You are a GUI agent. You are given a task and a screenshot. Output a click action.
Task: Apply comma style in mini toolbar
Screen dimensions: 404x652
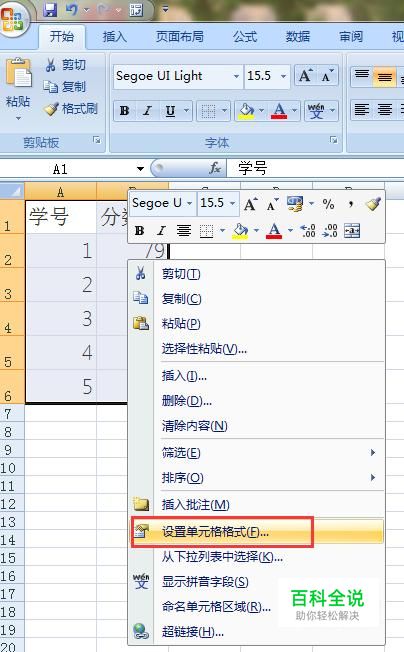pyautogui.click(x=351, y=204)
